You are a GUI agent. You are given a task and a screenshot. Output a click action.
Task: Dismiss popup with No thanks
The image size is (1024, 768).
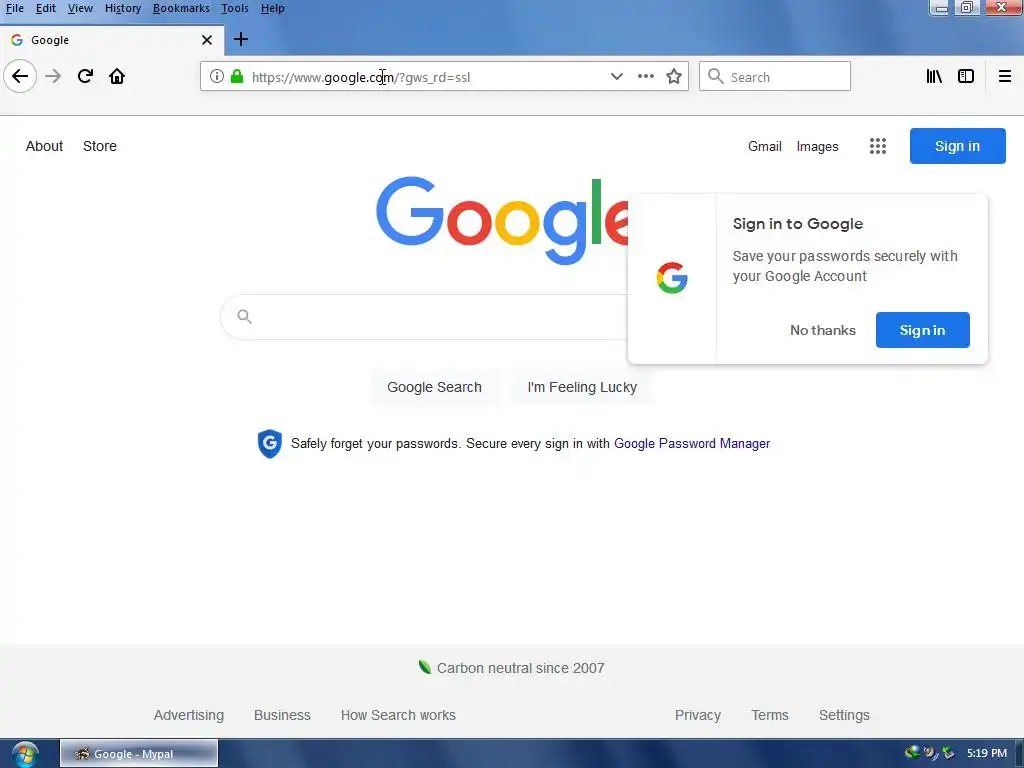point(823,330)
